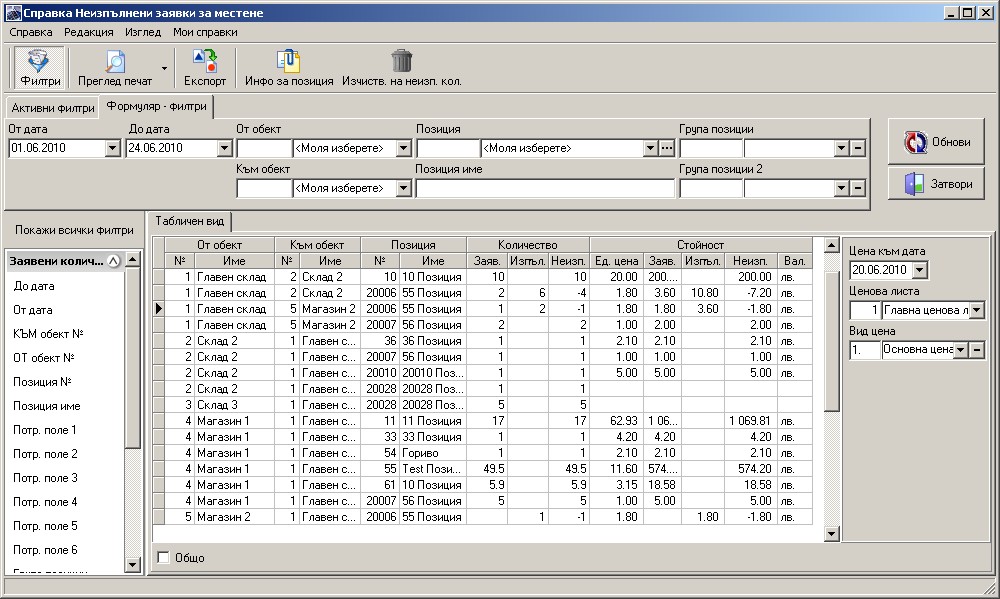Open the Преглед печат dropdown arrow
1000x599 pixels.
coord(164,68)
